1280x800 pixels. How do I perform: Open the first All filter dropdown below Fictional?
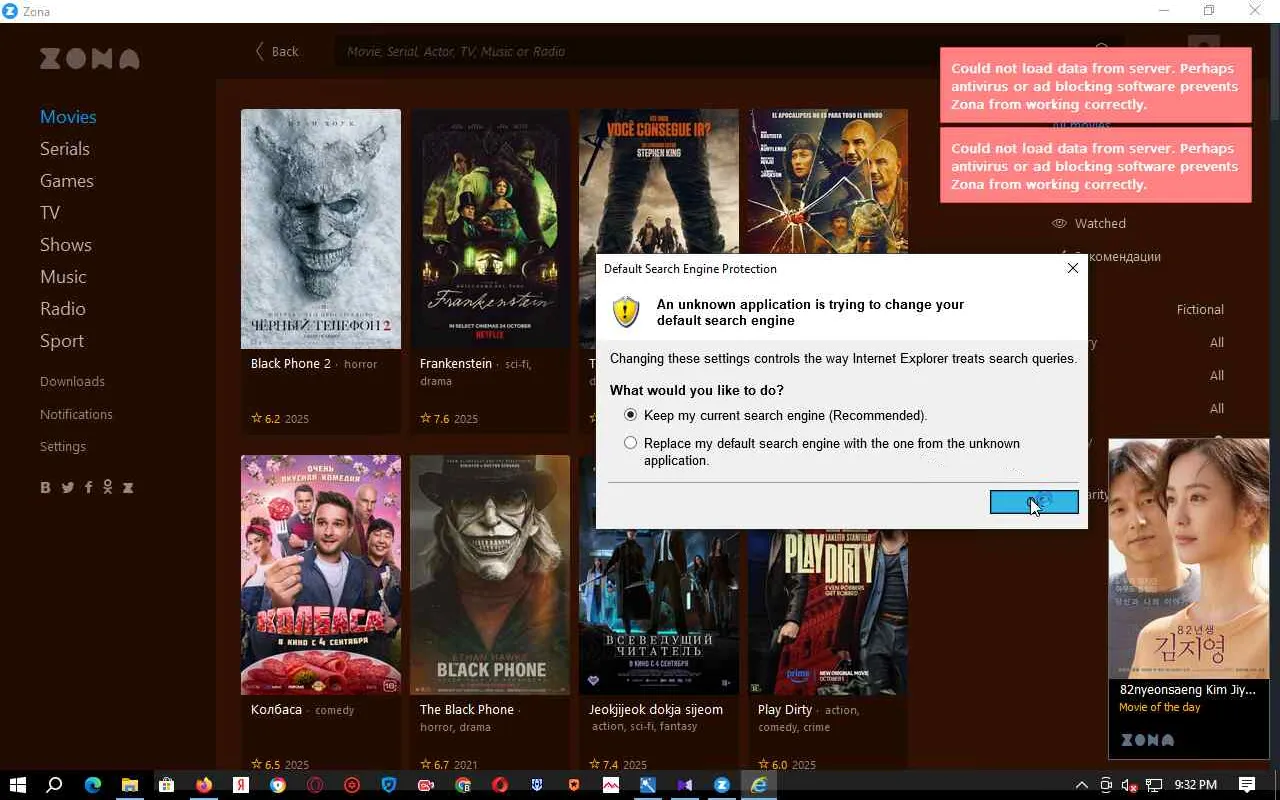point(1217,342)
